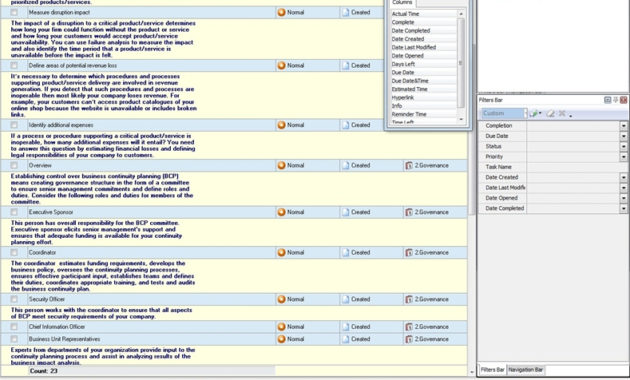Image resolution: width=630 pixels, height=380 pixels.
Task: Click the Created page icon in the Overview row
Action: pos(346,165)
